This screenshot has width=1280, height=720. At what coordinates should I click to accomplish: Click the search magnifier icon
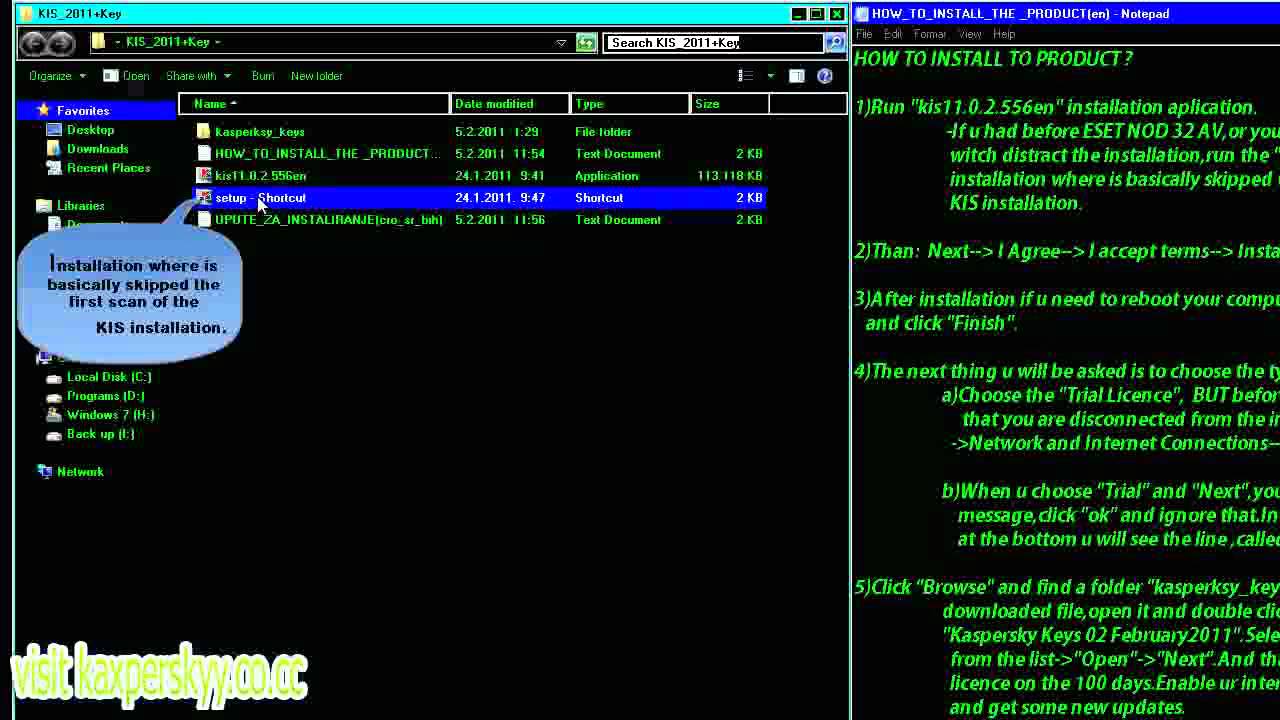pos(833,42)
